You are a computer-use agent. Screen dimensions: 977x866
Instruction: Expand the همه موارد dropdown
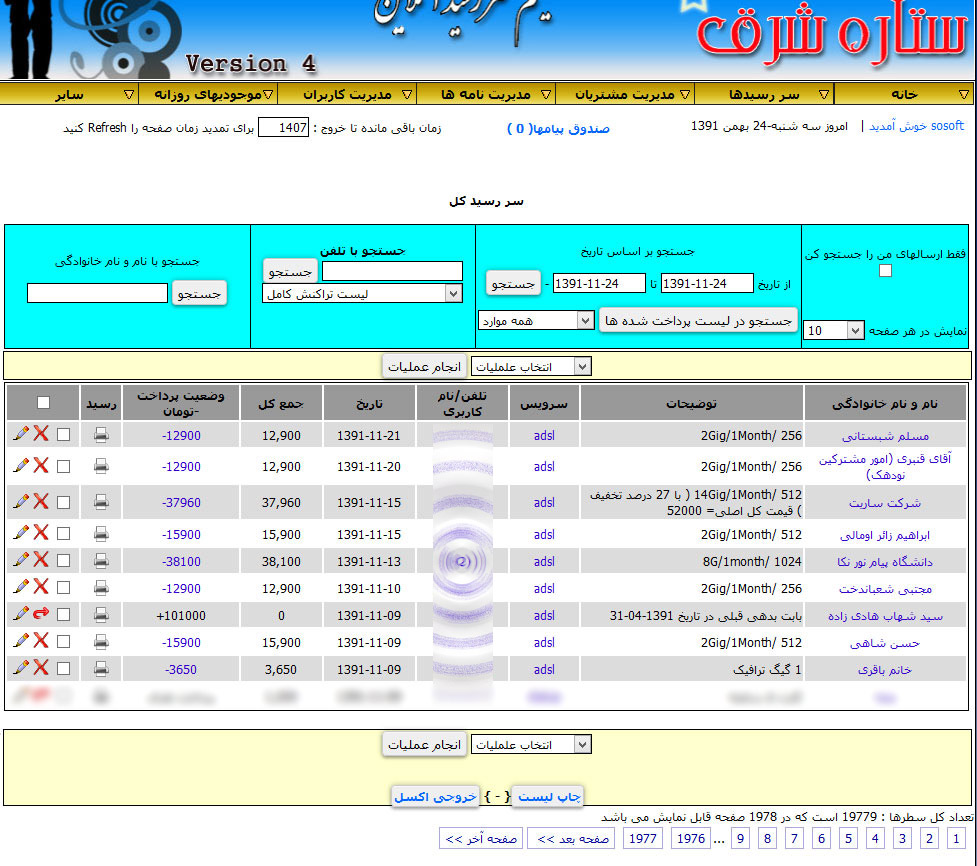(536, 320)
